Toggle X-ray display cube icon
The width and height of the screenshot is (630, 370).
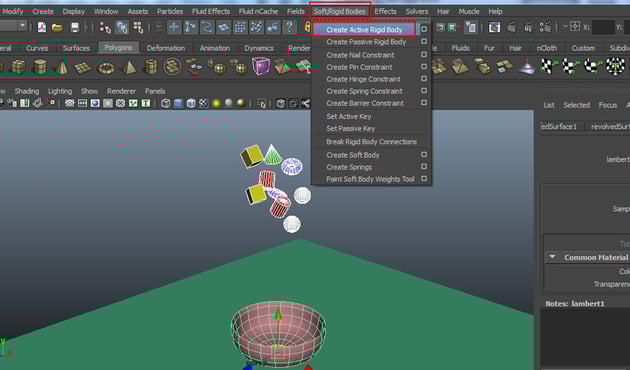[280, 104]
